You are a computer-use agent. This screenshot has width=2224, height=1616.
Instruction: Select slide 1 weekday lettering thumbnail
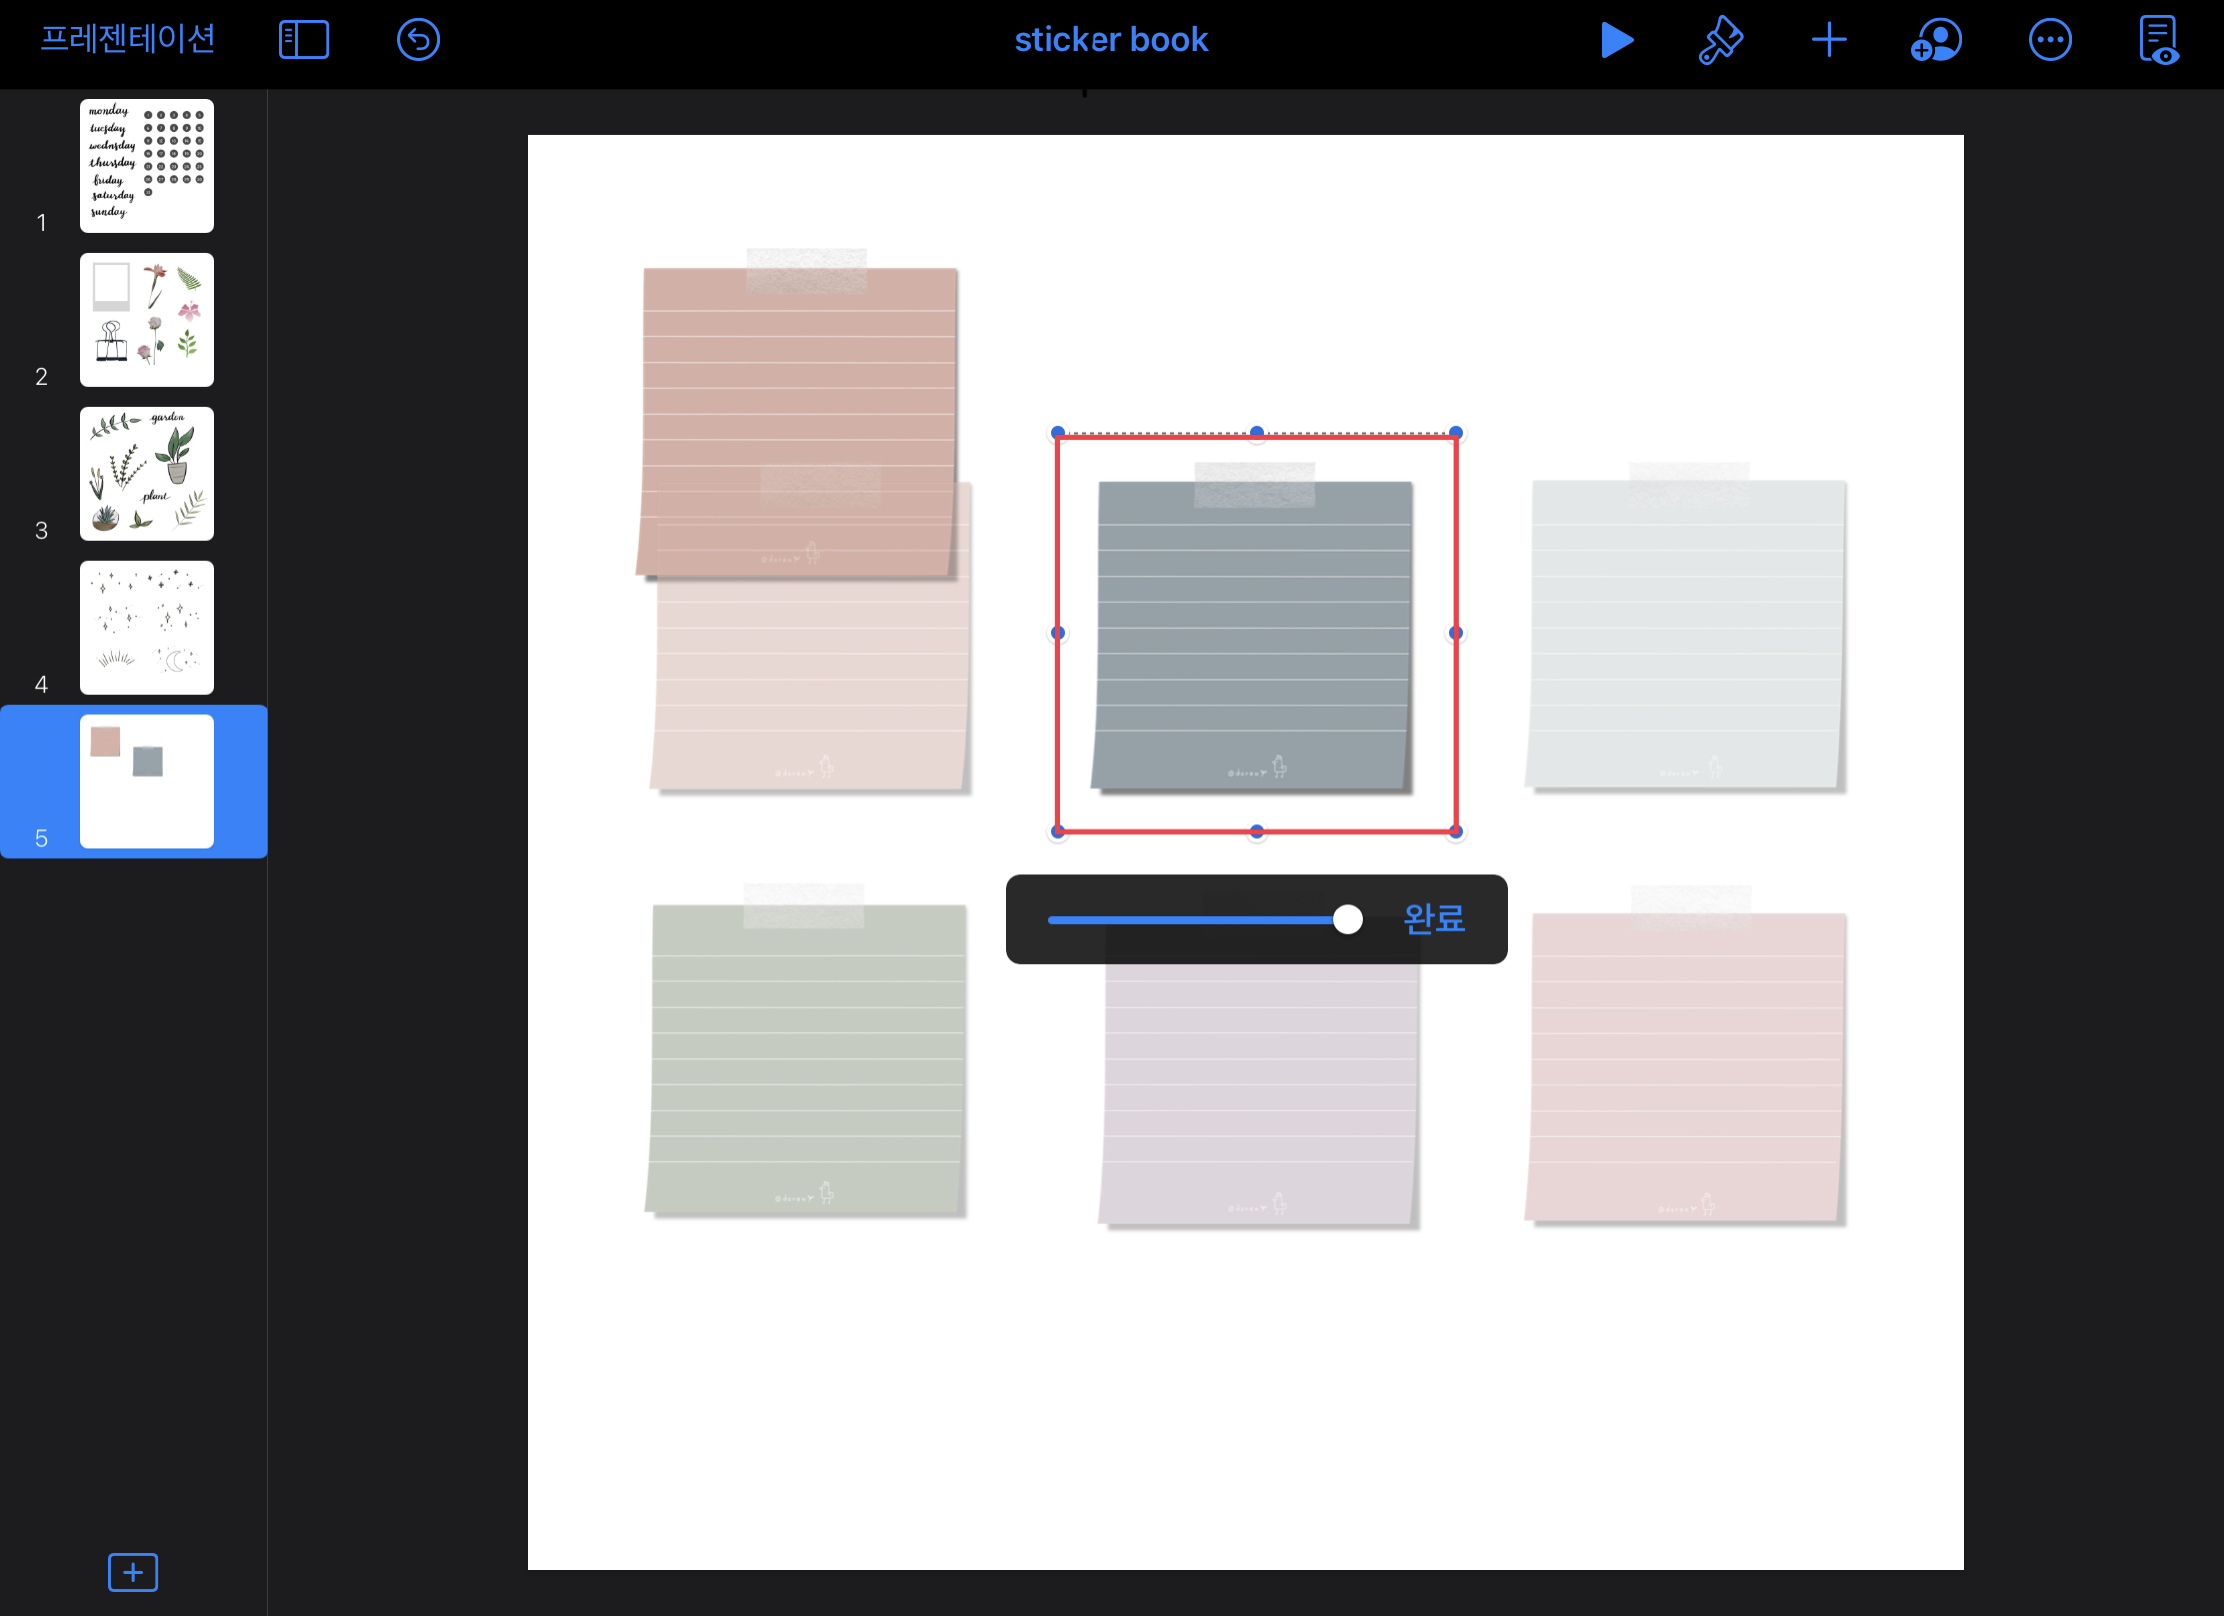[147, 166]
